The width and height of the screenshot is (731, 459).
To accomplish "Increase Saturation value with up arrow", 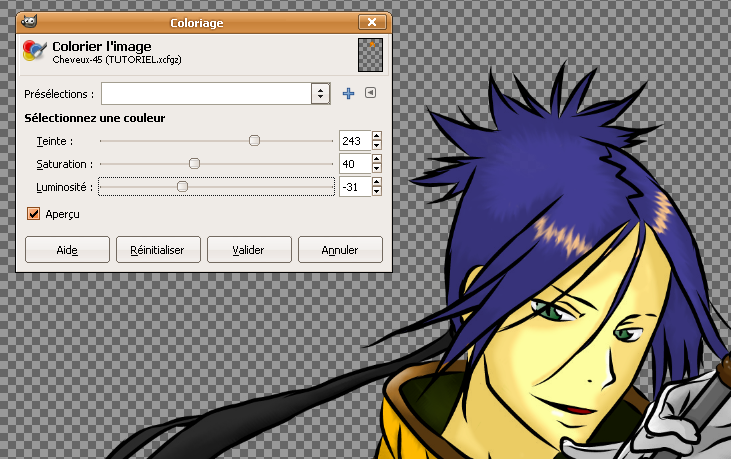I will [377, 159].
